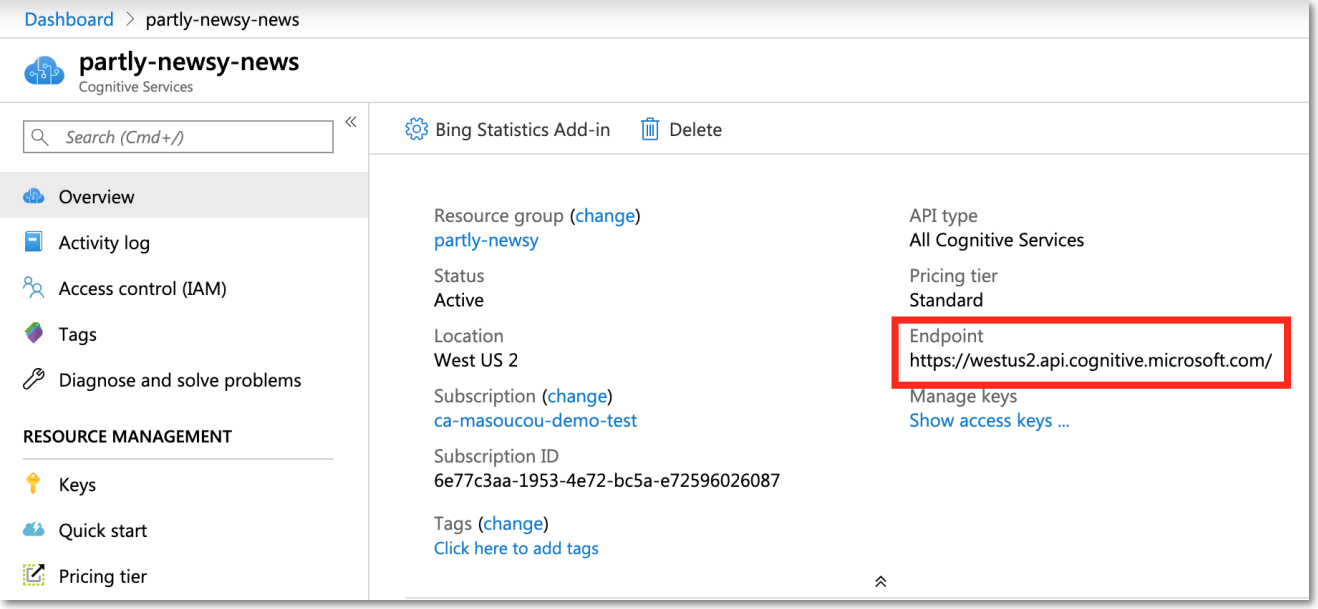Click the RESOURCE MANAGEMENT section header
Screen dimensions: 1318x609
127,436
